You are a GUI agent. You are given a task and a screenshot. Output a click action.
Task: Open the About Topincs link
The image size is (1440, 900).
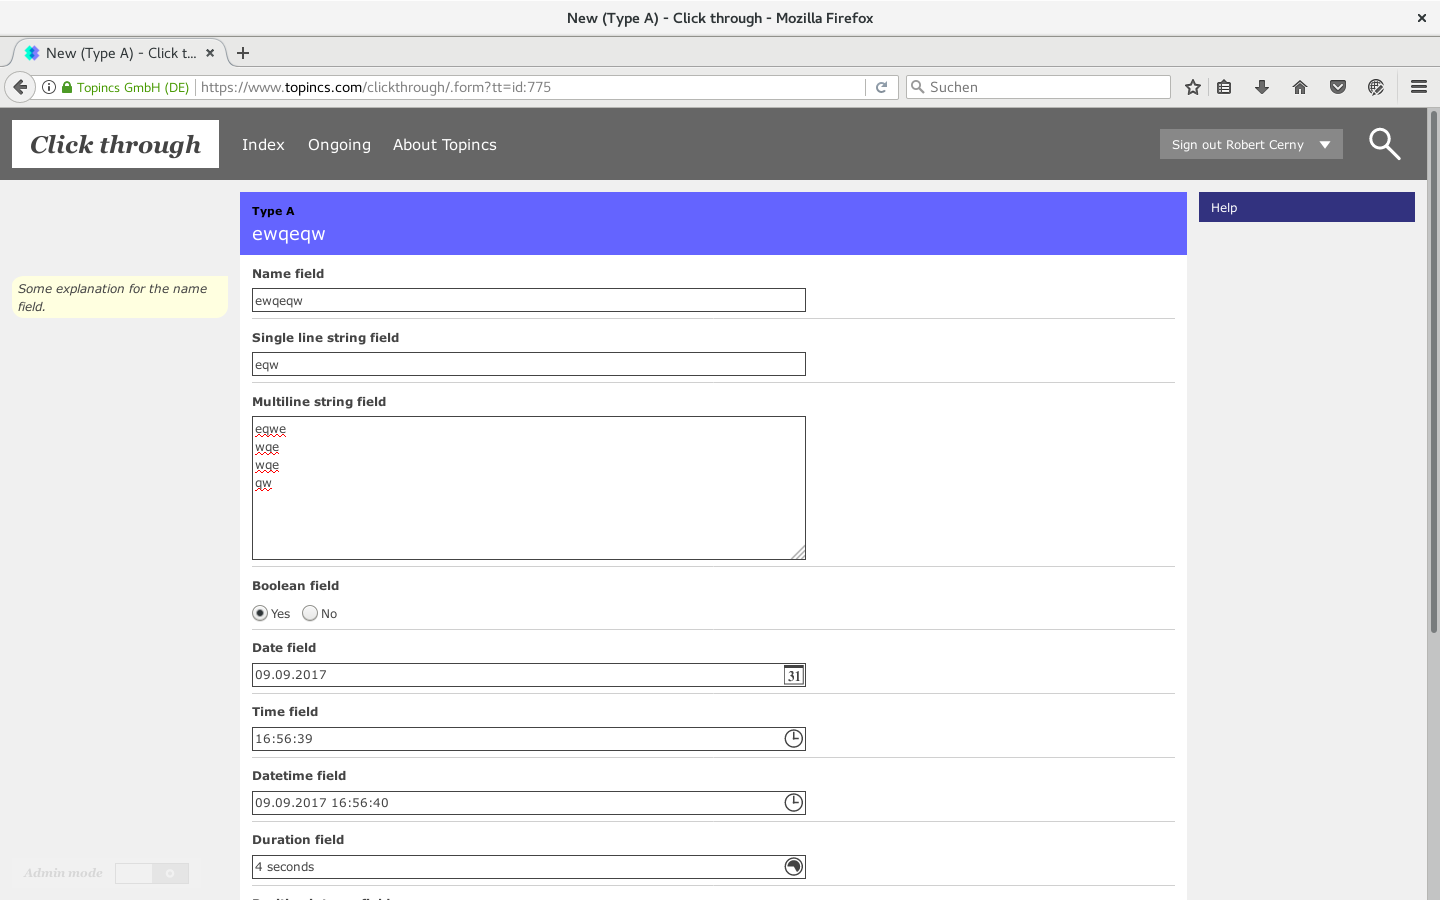click(444, 145)
